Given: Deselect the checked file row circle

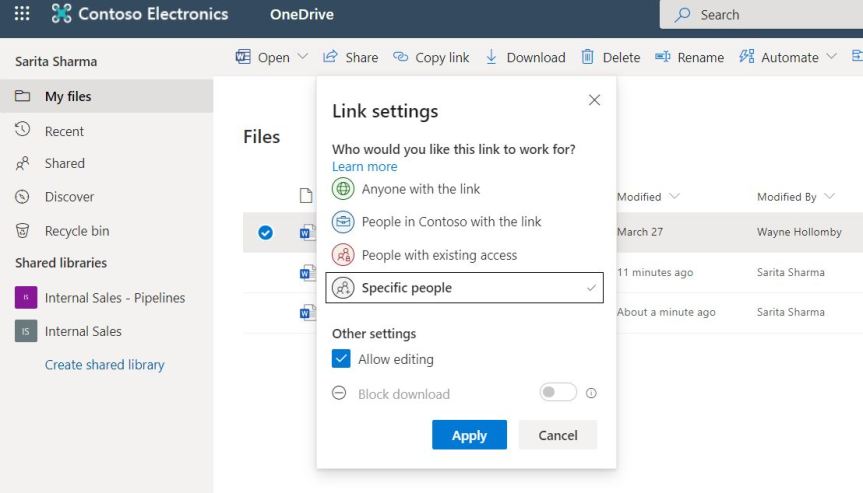Looking at the screenshot, I should click(x=265, y=232).
